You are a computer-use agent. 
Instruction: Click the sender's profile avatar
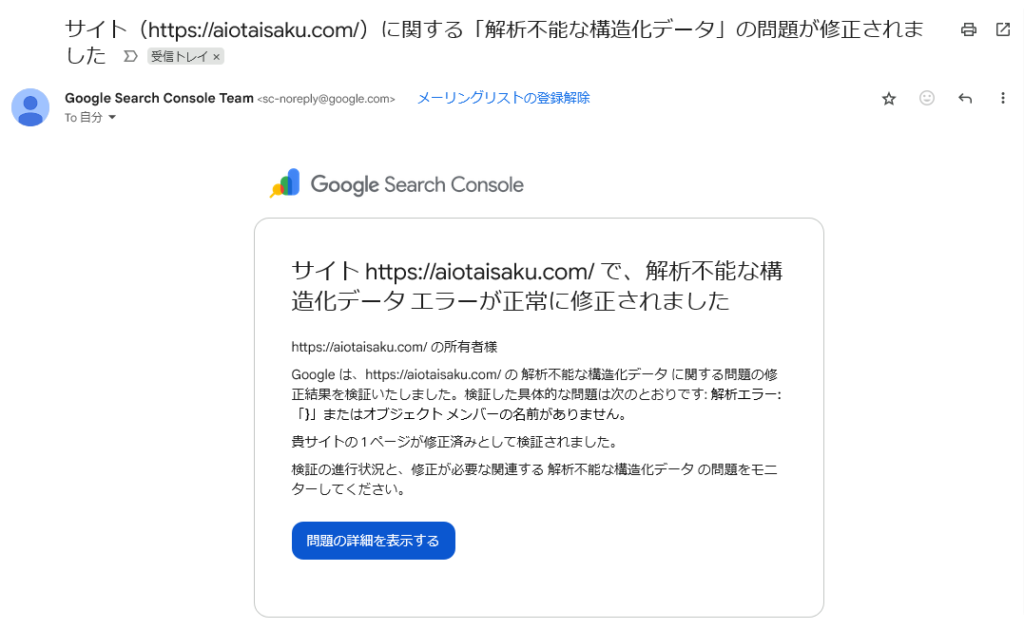point(30,107)
